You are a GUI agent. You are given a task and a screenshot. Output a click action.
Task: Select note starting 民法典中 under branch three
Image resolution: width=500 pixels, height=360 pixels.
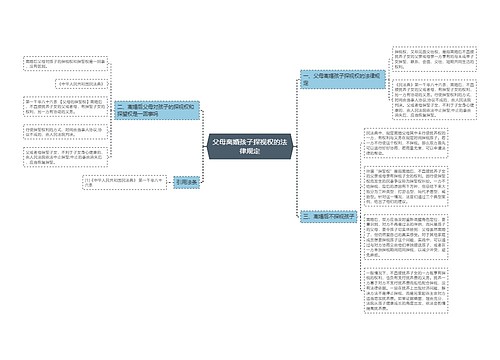click(406, 143)
